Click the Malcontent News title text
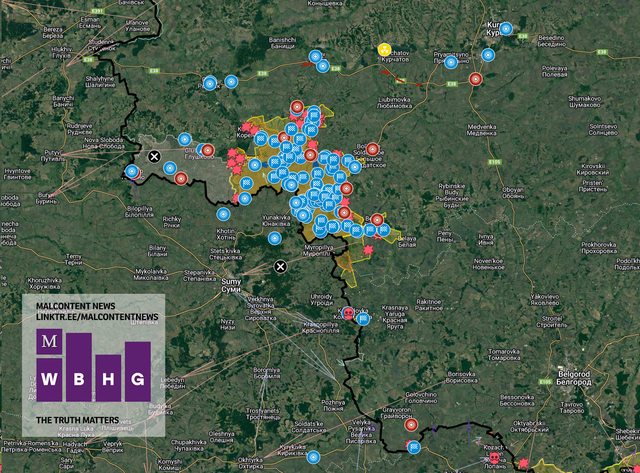640x473 pixels. 75,305
